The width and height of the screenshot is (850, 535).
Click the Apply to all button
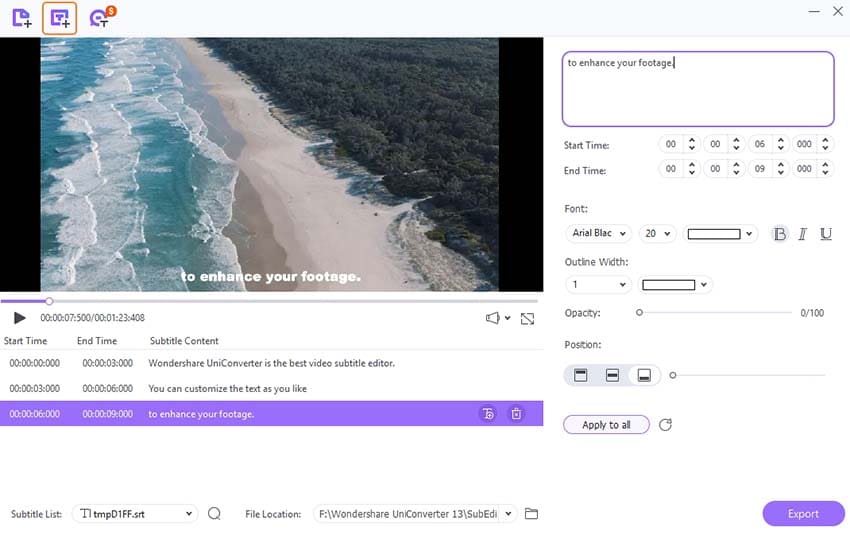tap(606, 425)
